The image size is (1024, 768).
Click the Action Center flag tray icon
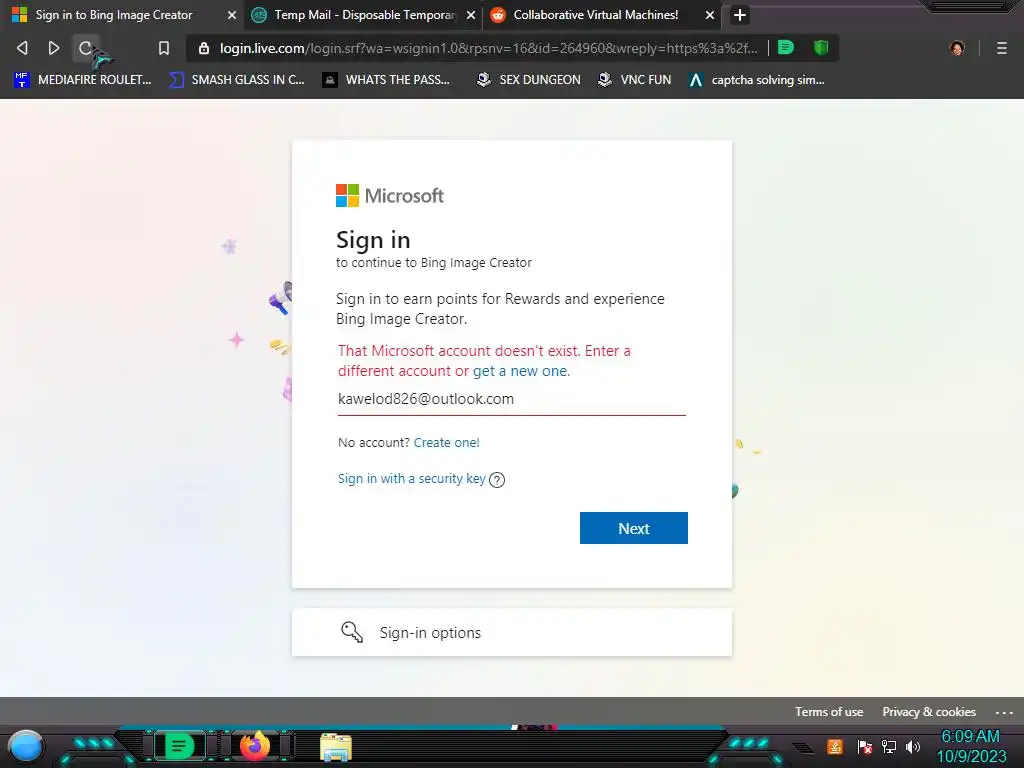(865, 746)
